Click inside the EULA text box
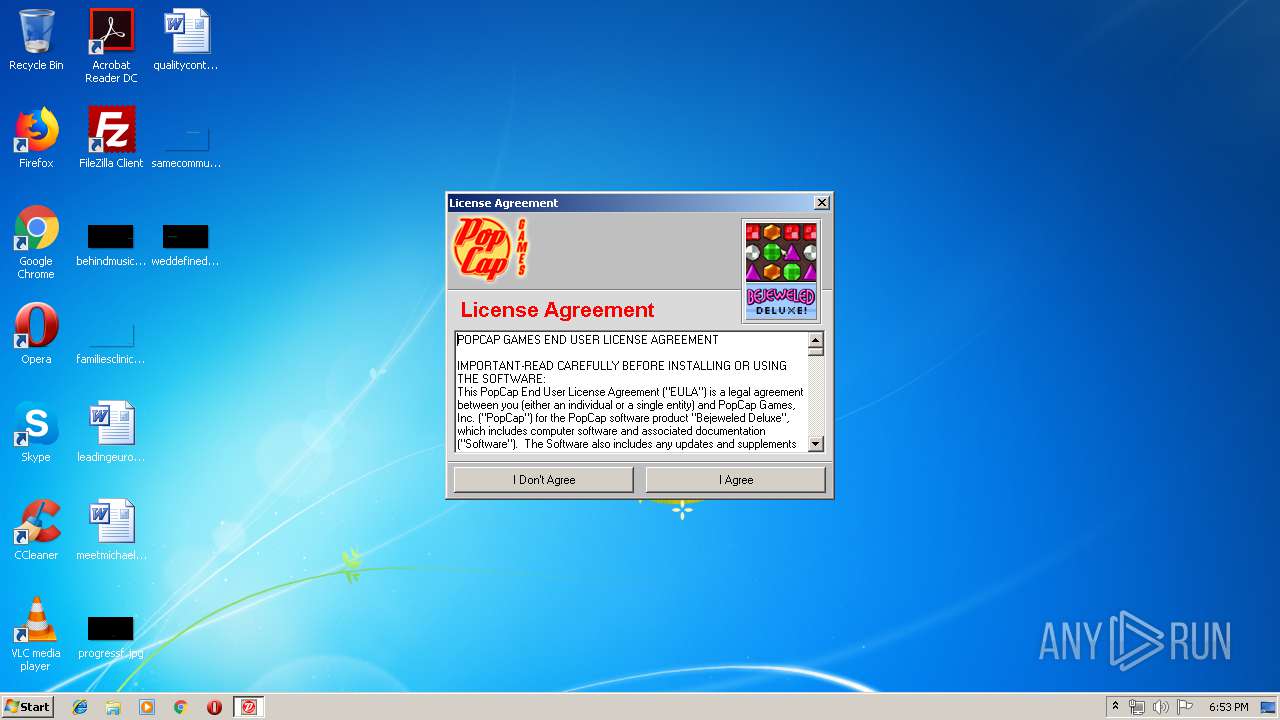The image size is (1280, 720). click(x=631, y=392)
